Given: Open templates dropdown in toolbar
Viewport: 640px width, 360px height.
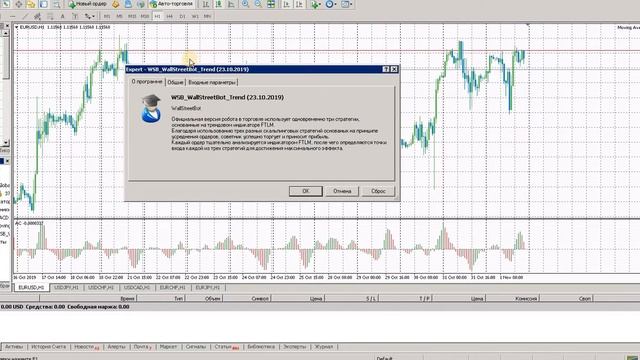Looking at the screenshot, I should click(347, 4).
